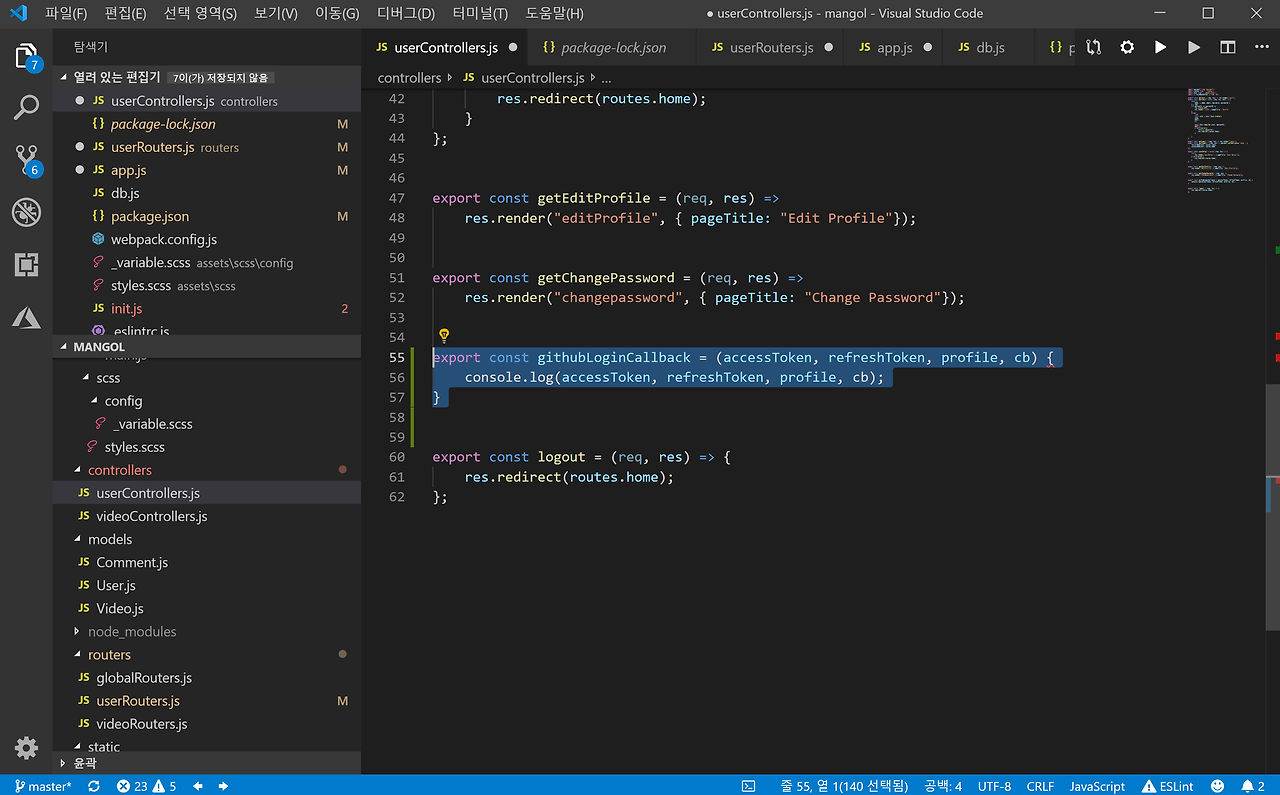Image resolution: width=1280 pixels, height=795 pixels.
Task: Open the Debug view icon
Action: tap(27, 212)
